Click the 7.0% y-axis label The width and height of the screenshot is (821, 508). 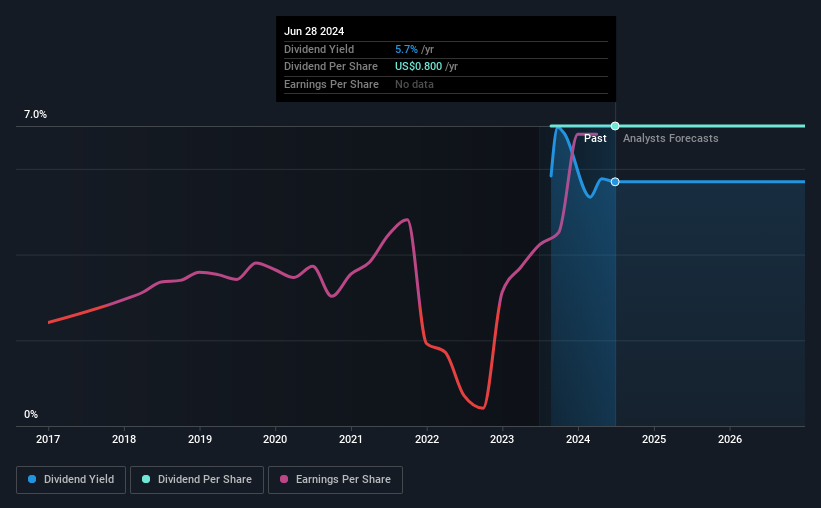[35, 114]
